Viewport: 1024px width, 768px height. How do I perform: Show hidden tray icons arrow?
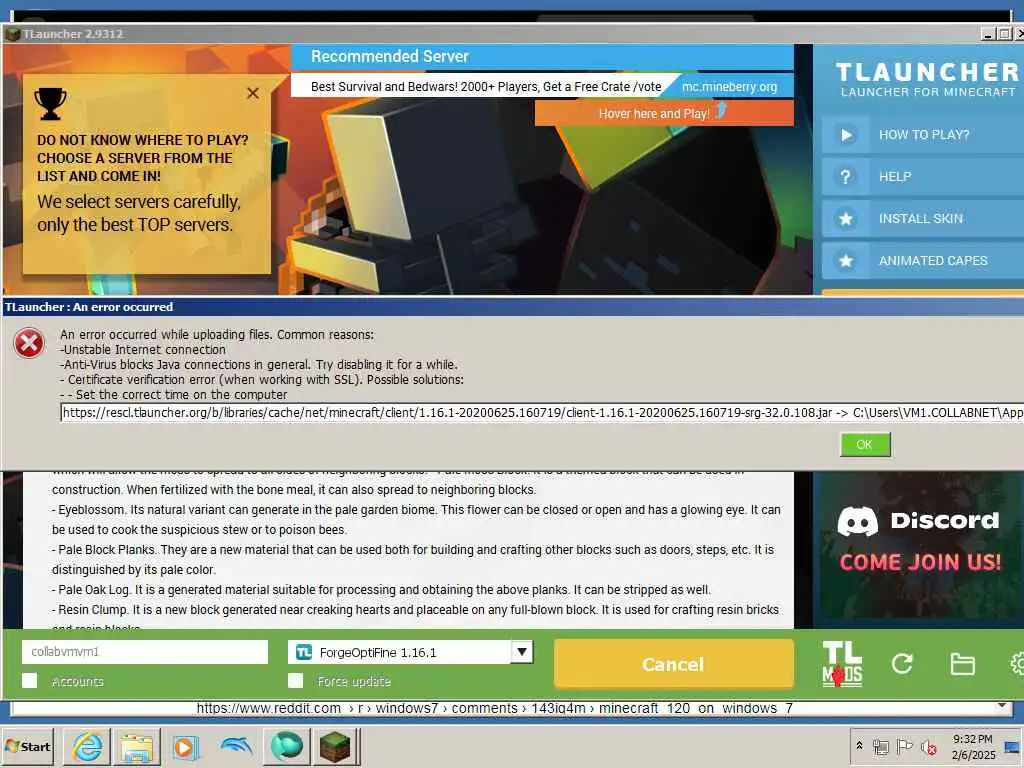[859, 746]
